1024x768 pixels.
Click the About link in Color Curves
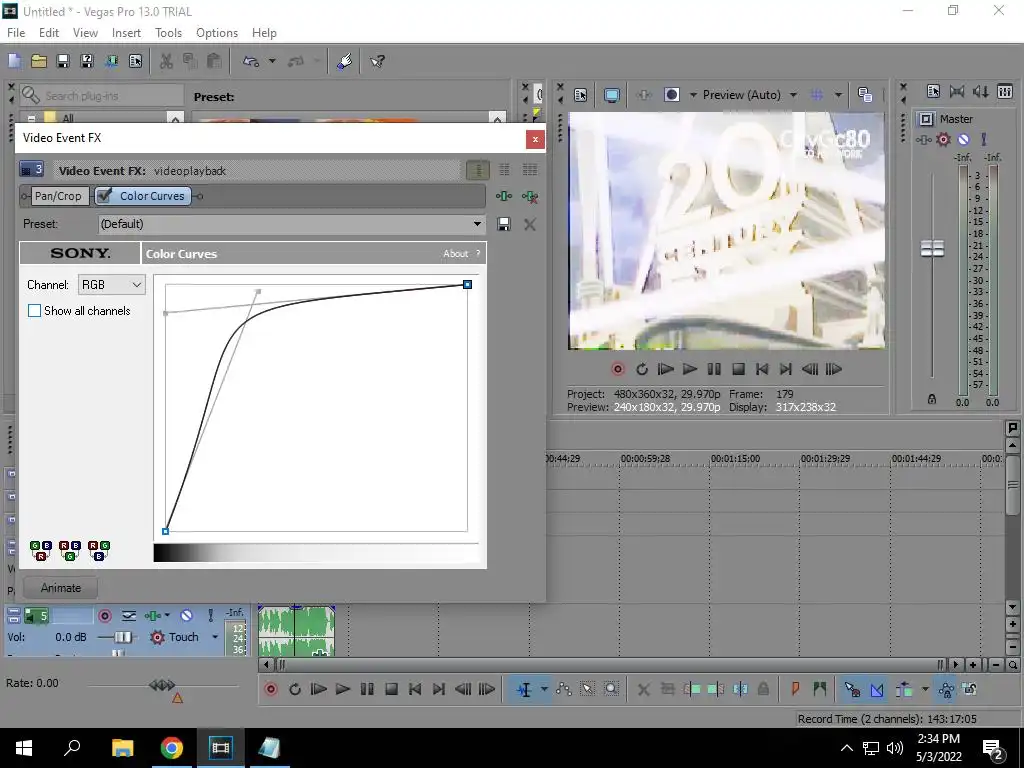click(x=456, y=253)
